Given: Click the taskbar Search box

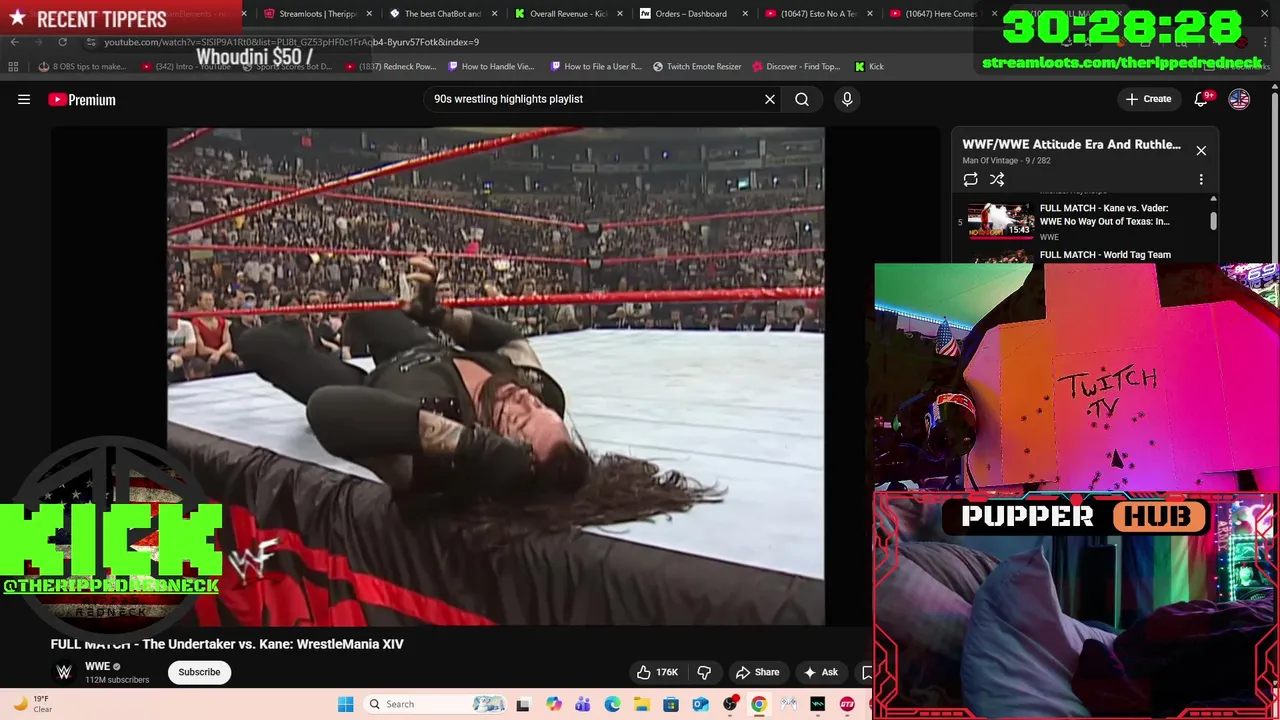Looking at the screenshot, I should tap(435, 704).
